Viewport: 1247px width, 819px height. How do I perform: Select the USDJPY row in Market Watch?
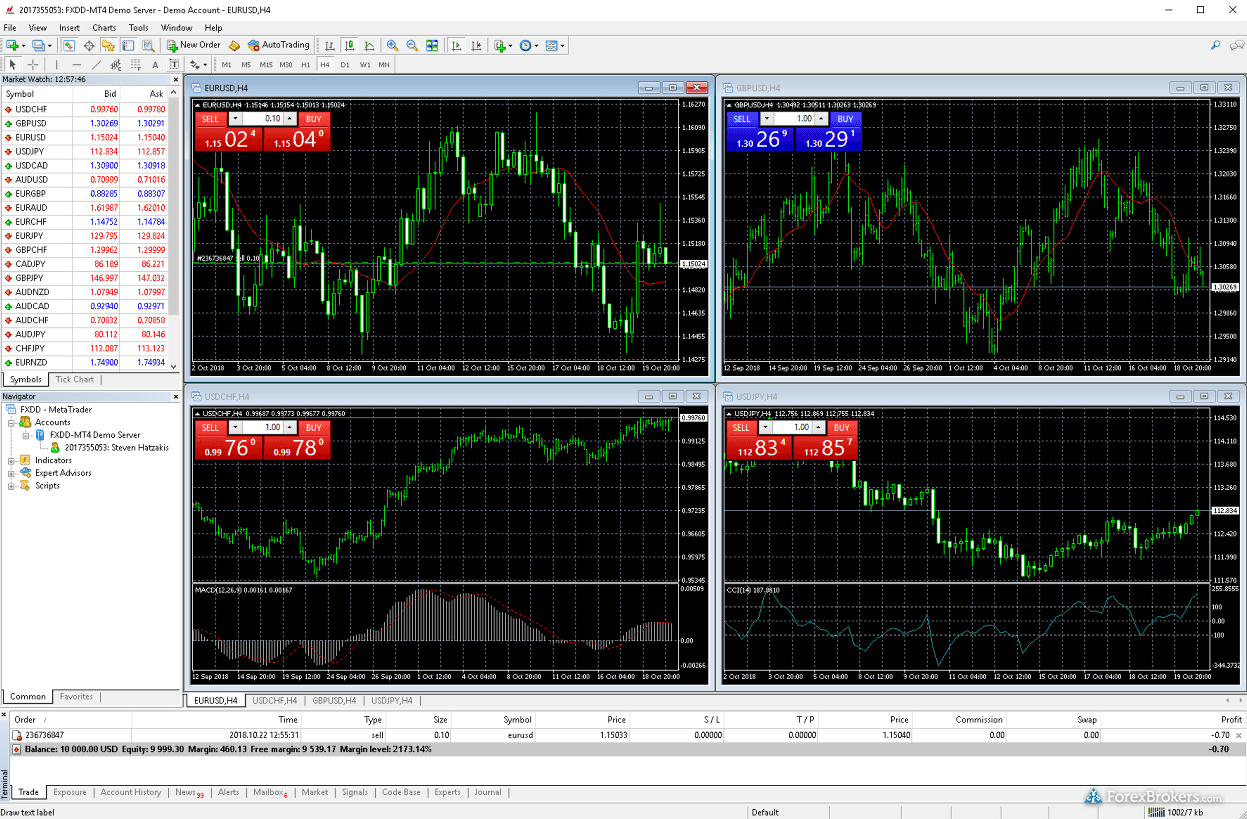(86, 151)
